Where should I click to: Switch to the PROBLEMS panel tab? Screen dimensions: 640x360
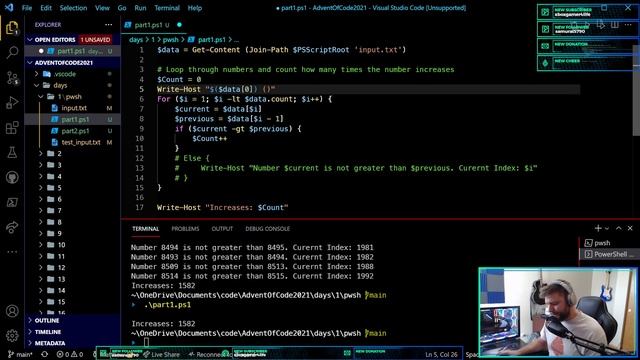click(185, 229)
